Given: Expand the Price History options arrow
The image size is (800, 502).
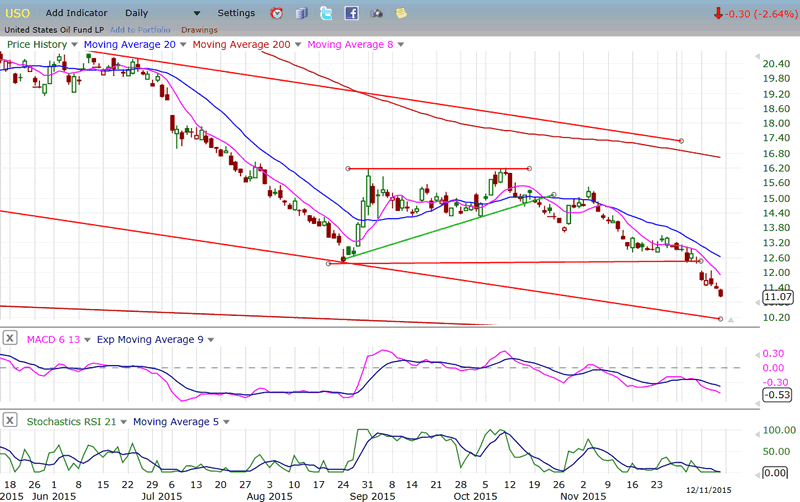Looking at the screenshot, I should click(x=75, y=45).
